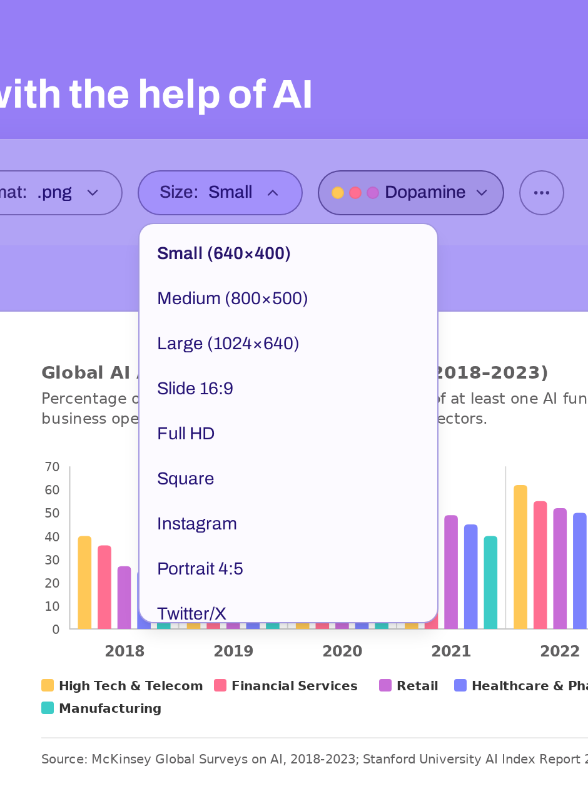588x796 pixels.
Task: Choose the Slide 16:9 size
Action: click(x=288, y=388)
